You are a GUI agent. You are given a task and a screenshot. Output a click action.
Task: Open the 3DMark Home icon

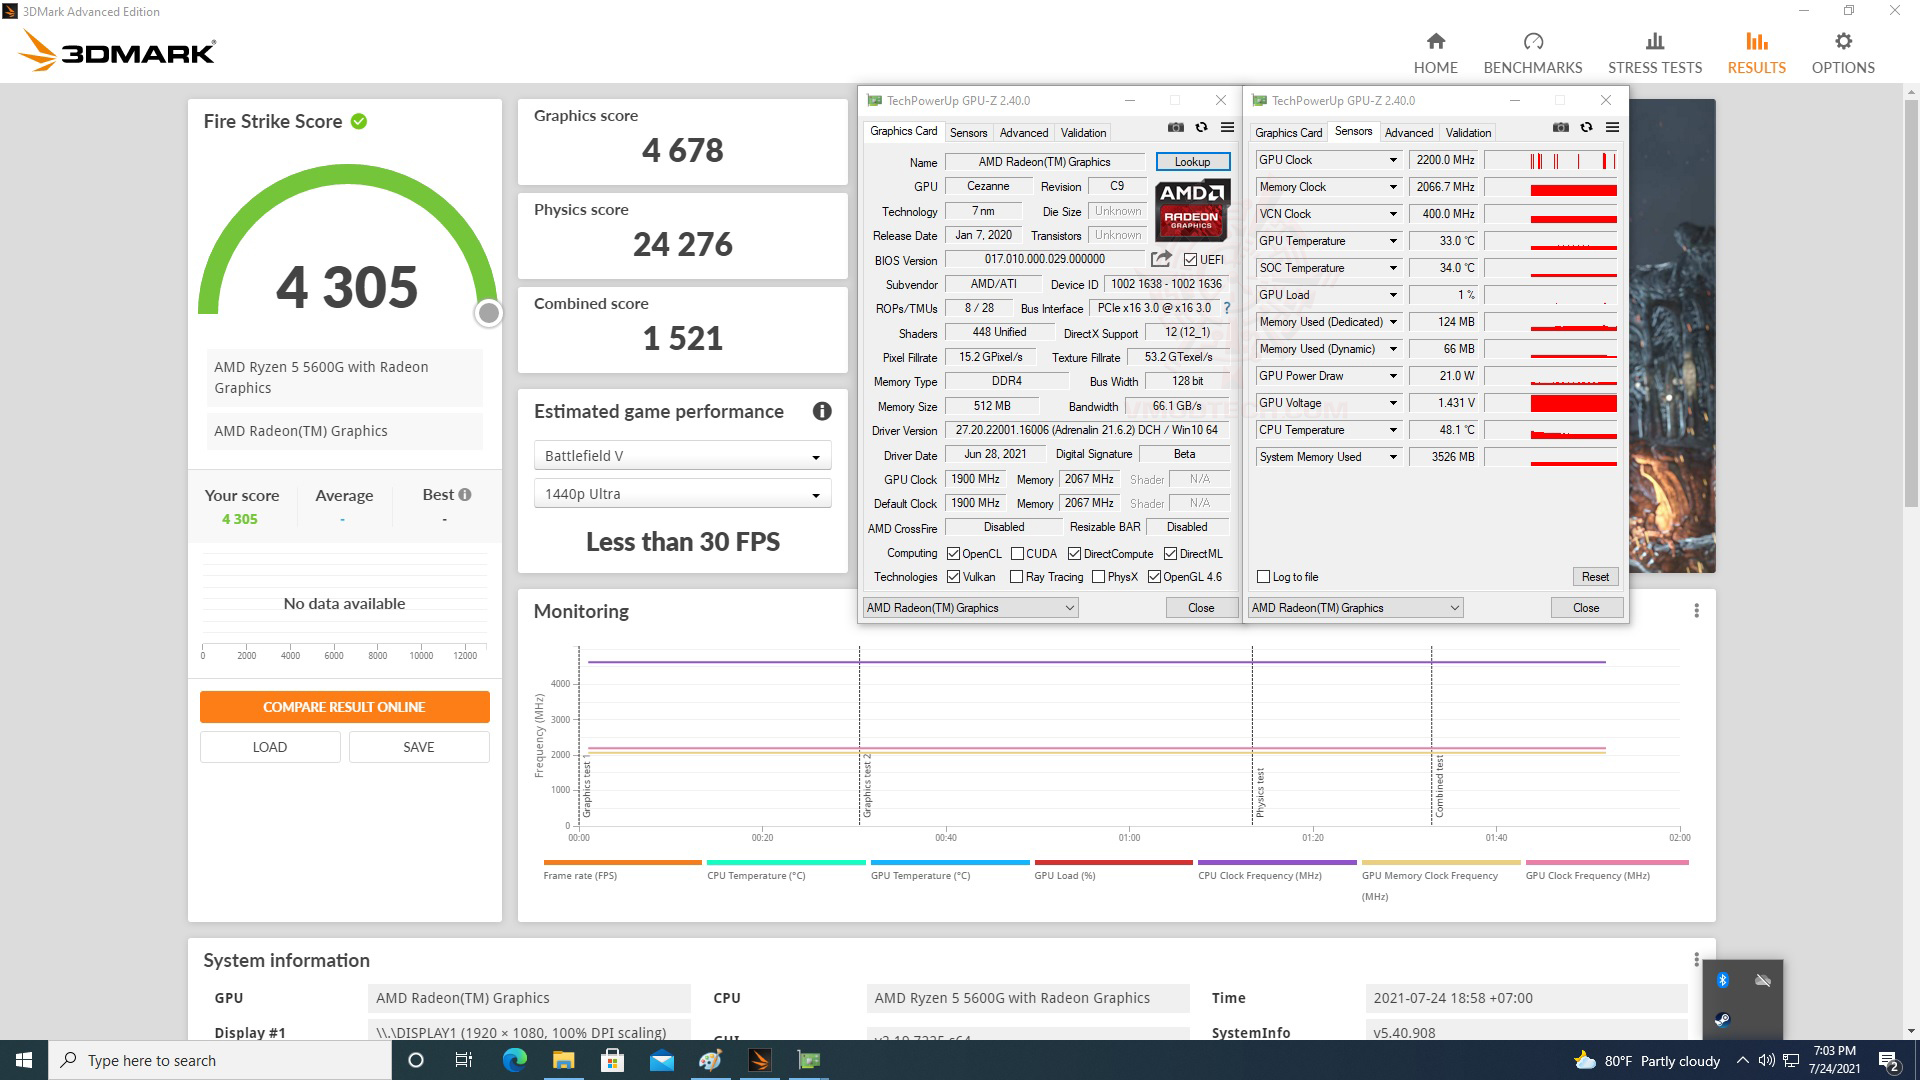1435,42
